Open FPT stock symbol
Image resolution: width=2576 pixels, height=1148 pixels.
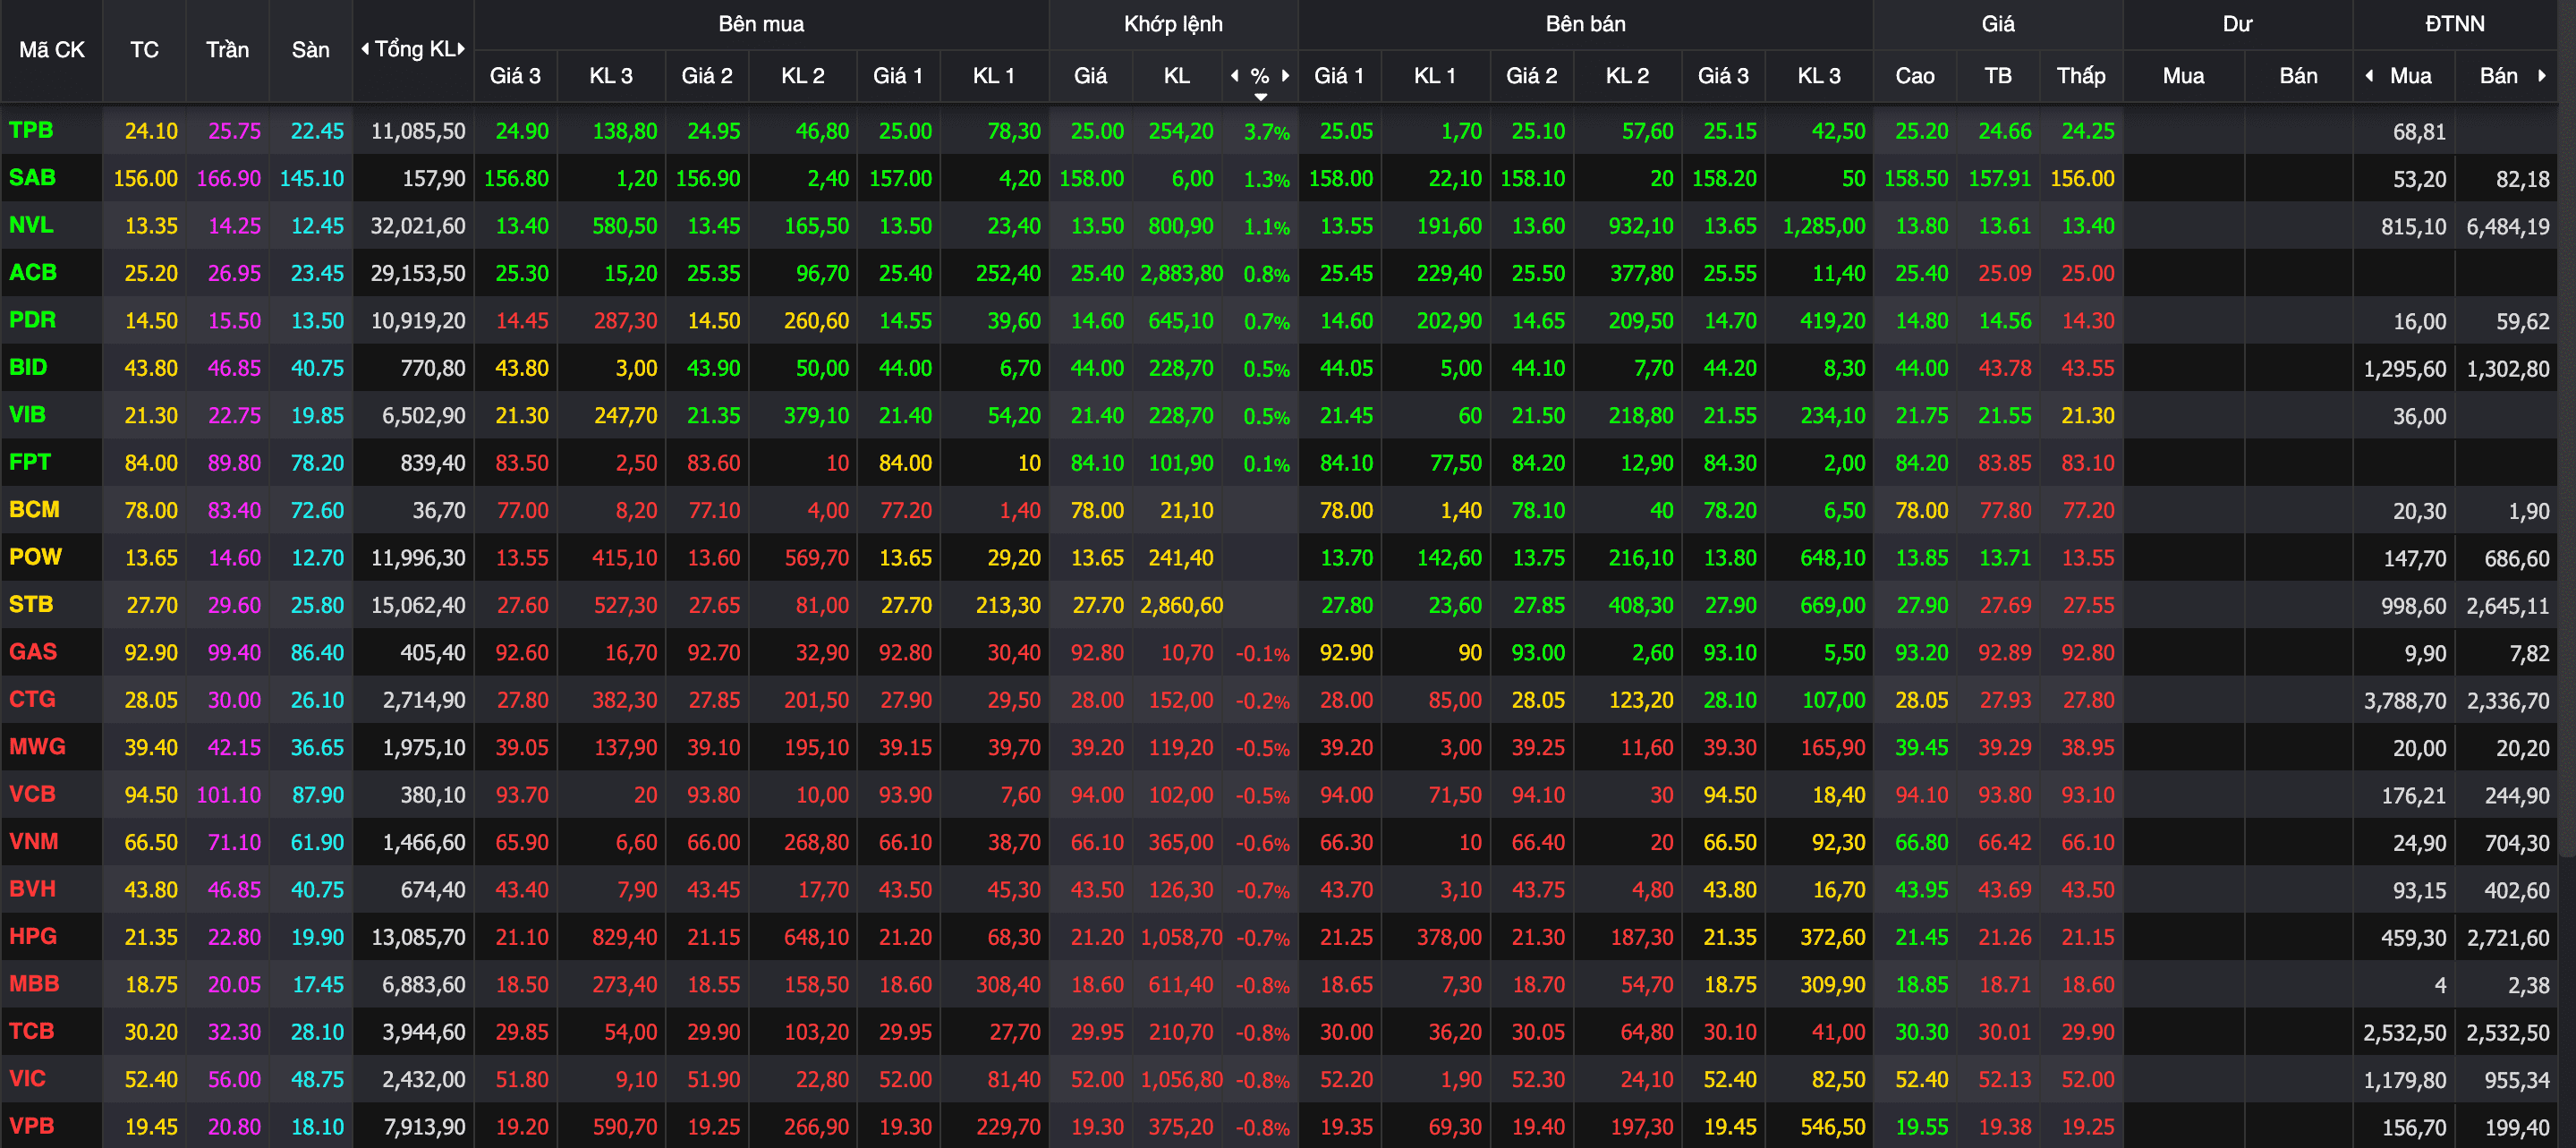coord(30,462)
